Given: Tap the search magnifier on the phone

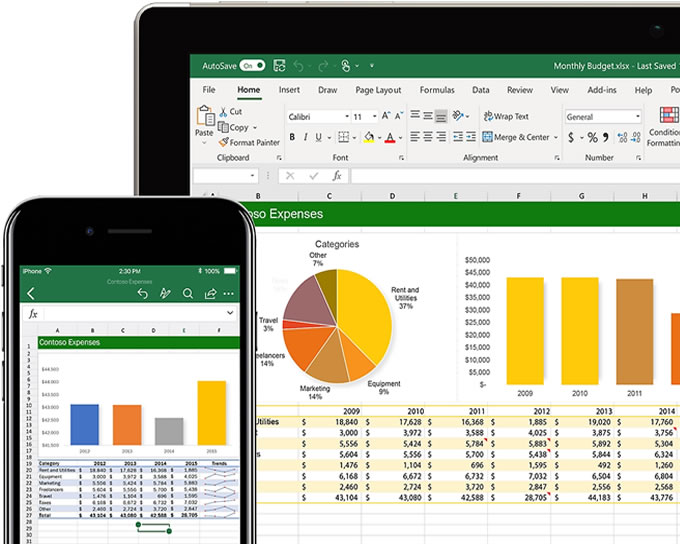Looking at the screenshot, I should [x=188, y=294].
